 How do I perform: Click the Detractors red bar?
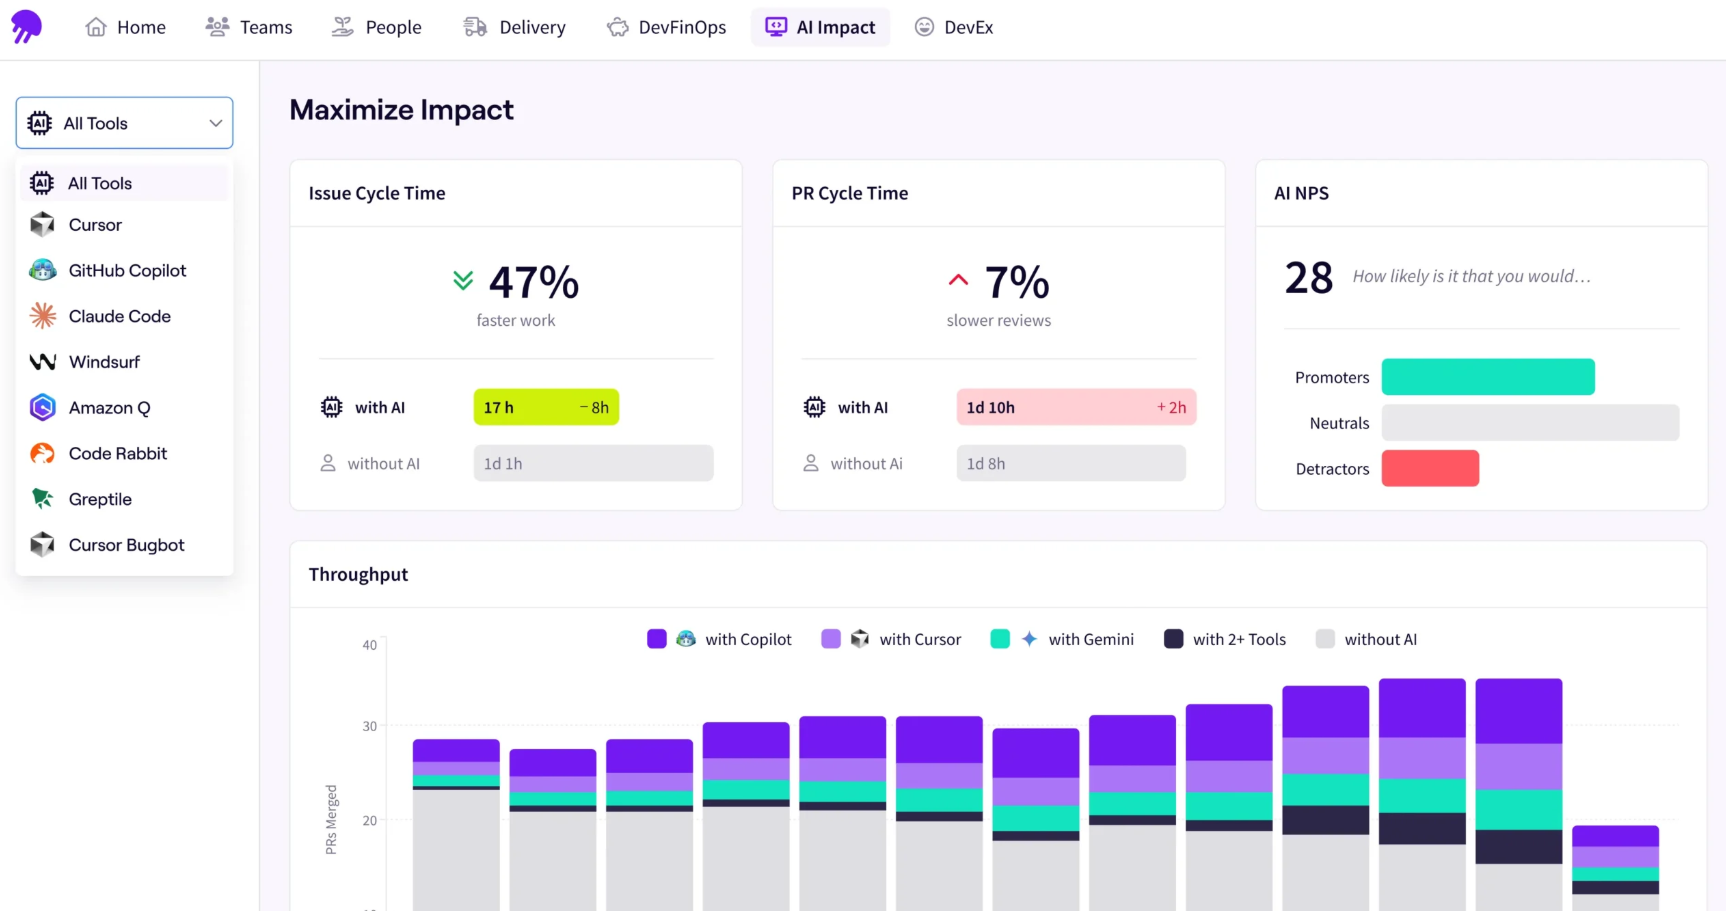(x=1430, y=468)
